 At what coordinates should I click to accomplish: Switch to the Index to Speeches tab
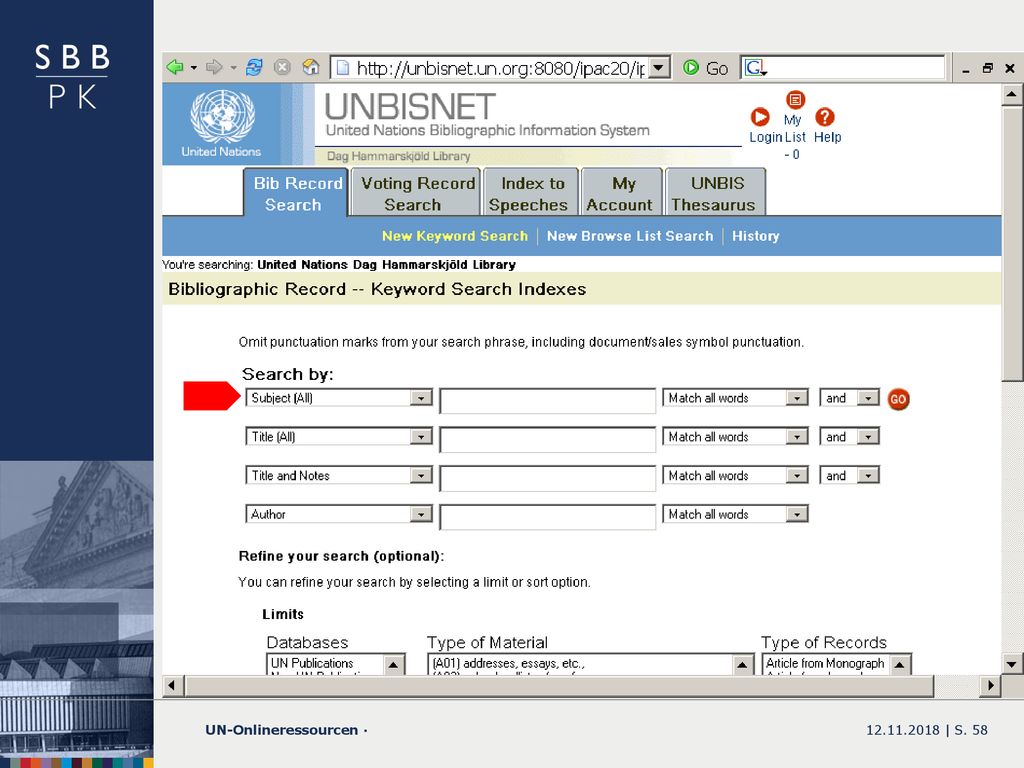[531, 193]
